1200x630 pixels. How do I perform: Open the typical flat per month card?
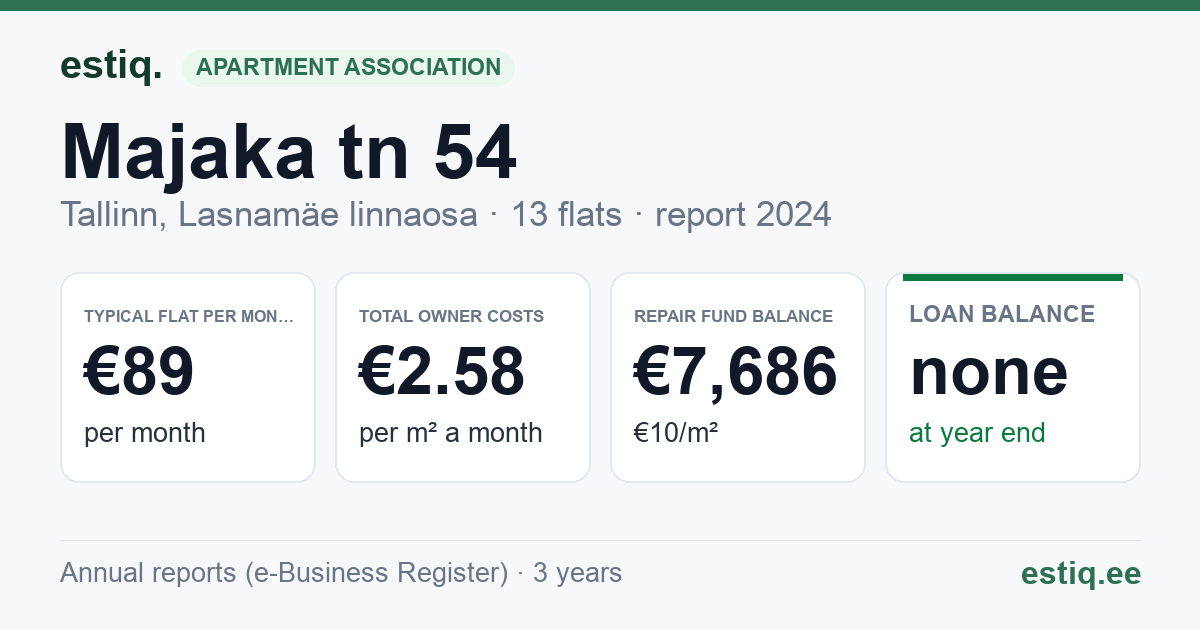click(188, 377)
